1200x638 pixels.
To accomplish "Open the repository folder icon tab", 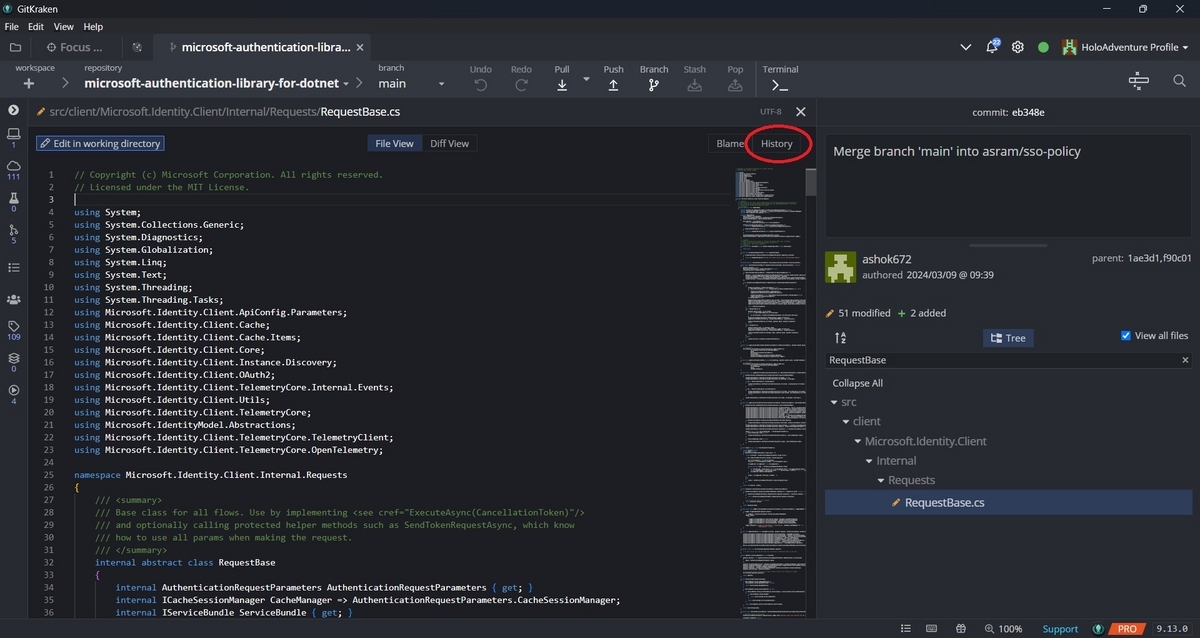I will 15,47.
